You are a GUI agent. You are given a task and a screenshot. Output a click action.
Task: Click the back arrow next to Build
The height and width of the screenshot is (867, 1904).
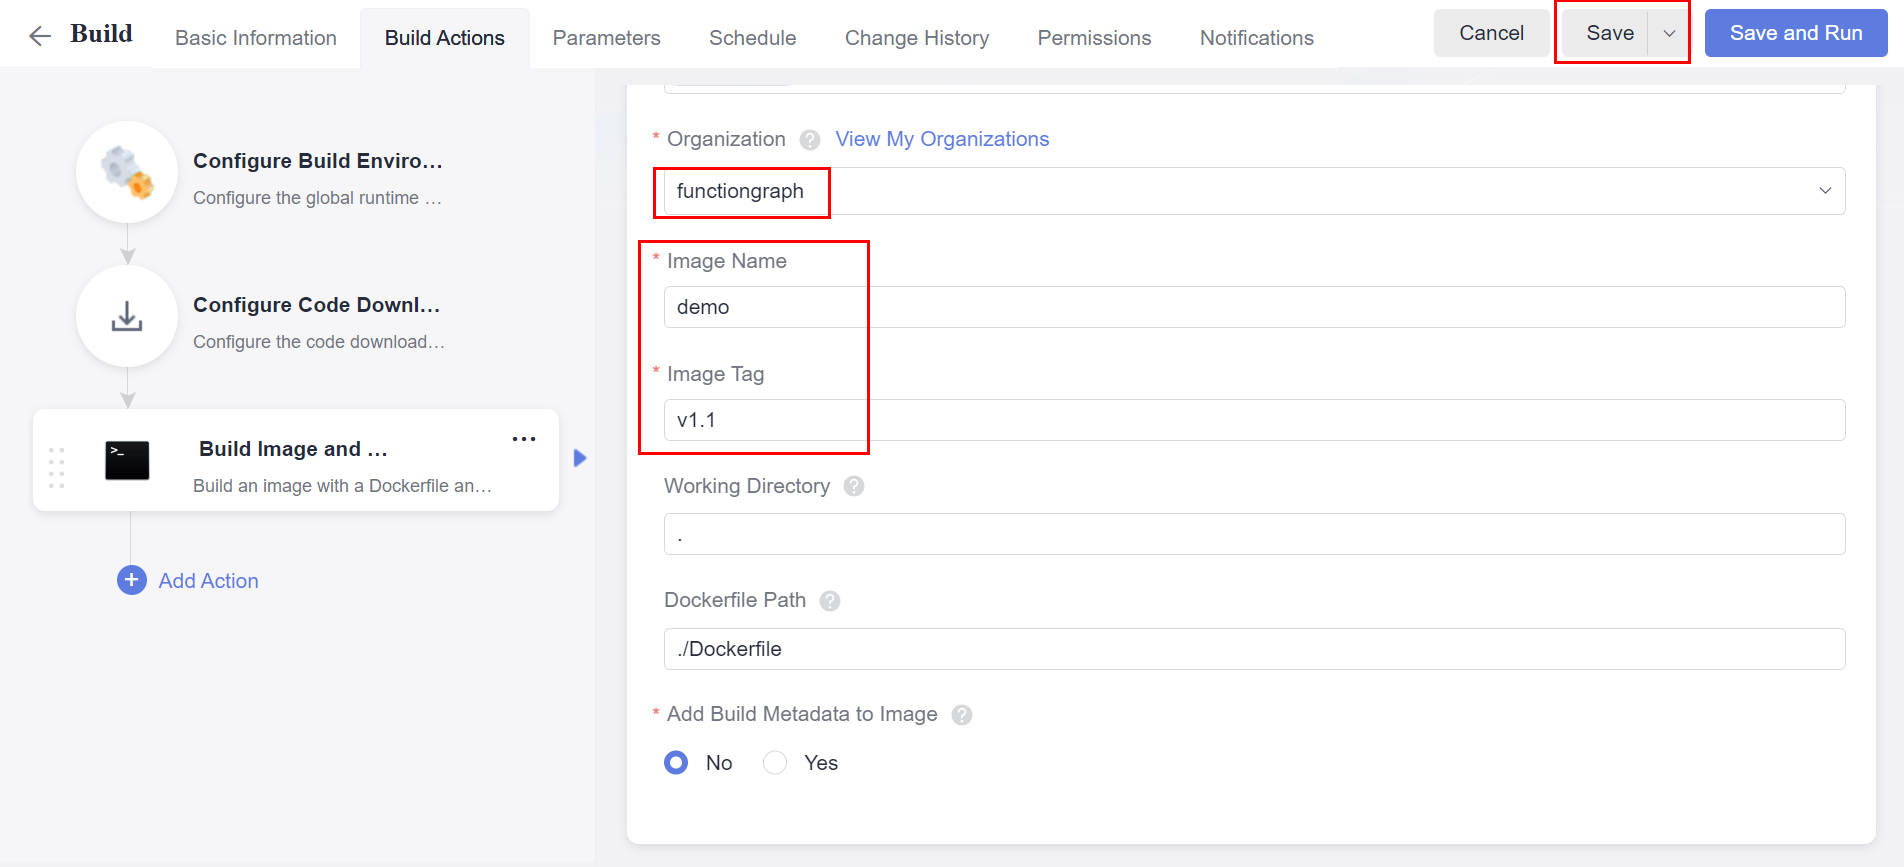pos(40,37)
